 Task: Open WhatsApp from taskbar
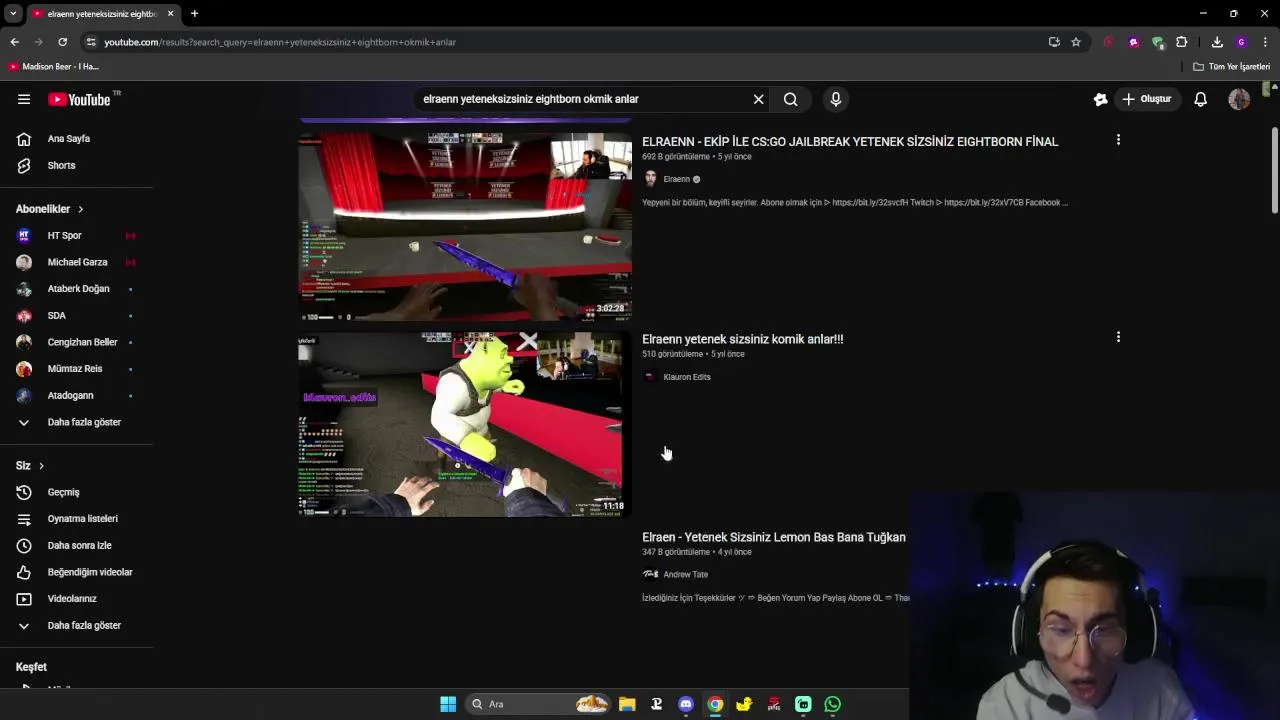(833, 704)
